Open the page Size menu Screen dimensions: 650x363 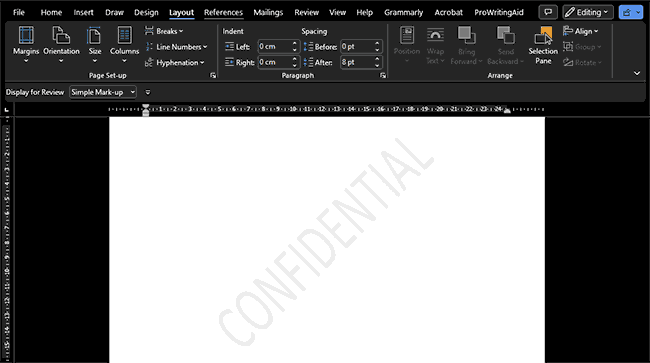(95, 45)
